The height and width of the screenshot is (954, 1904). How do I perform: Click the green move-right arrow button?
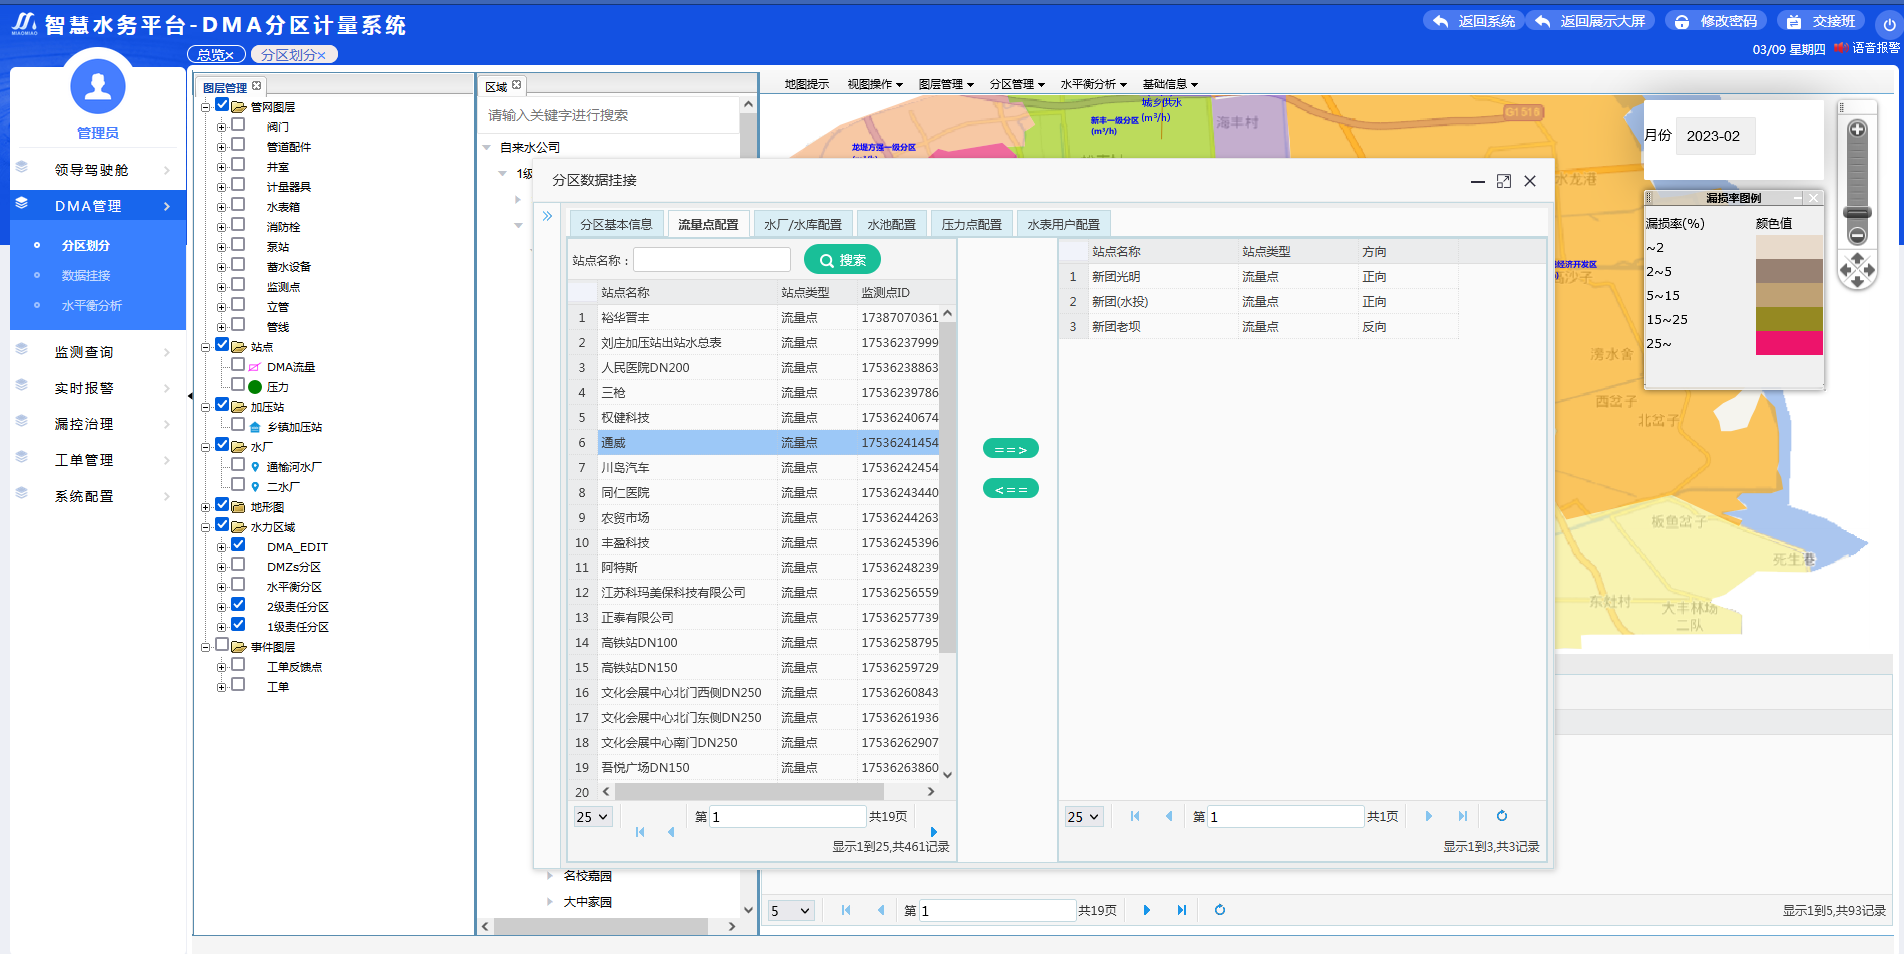click(x=1010, y=449)
